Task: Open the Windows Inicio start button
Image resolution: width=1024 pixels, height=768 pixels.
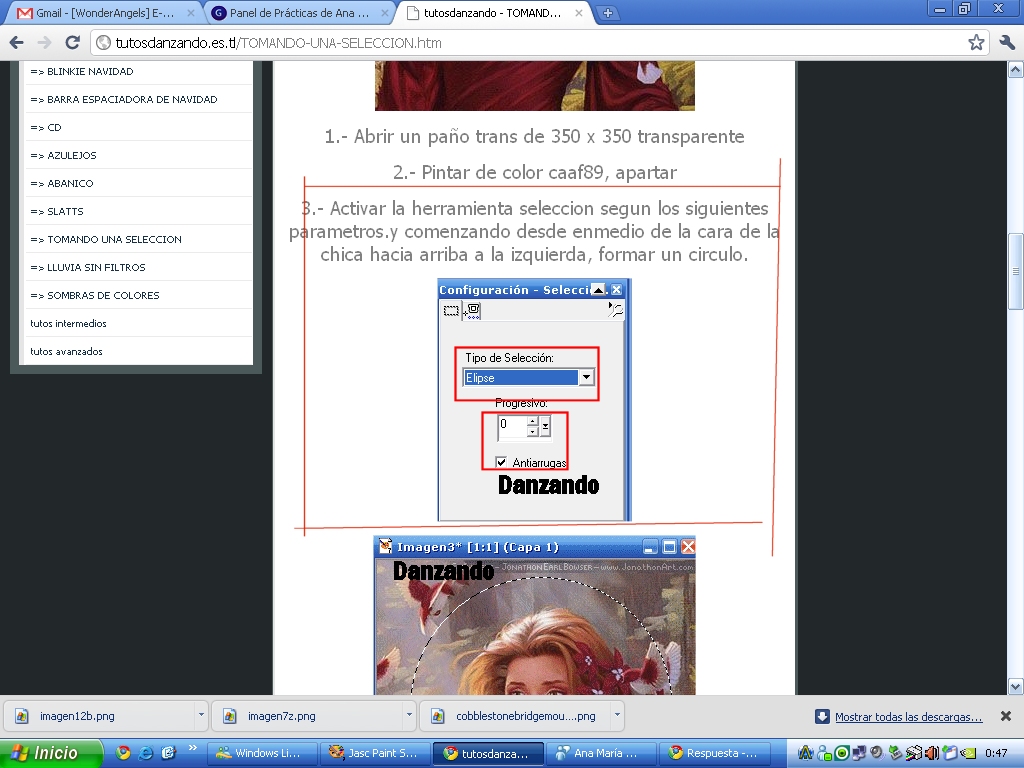Action: pos(52,753)
